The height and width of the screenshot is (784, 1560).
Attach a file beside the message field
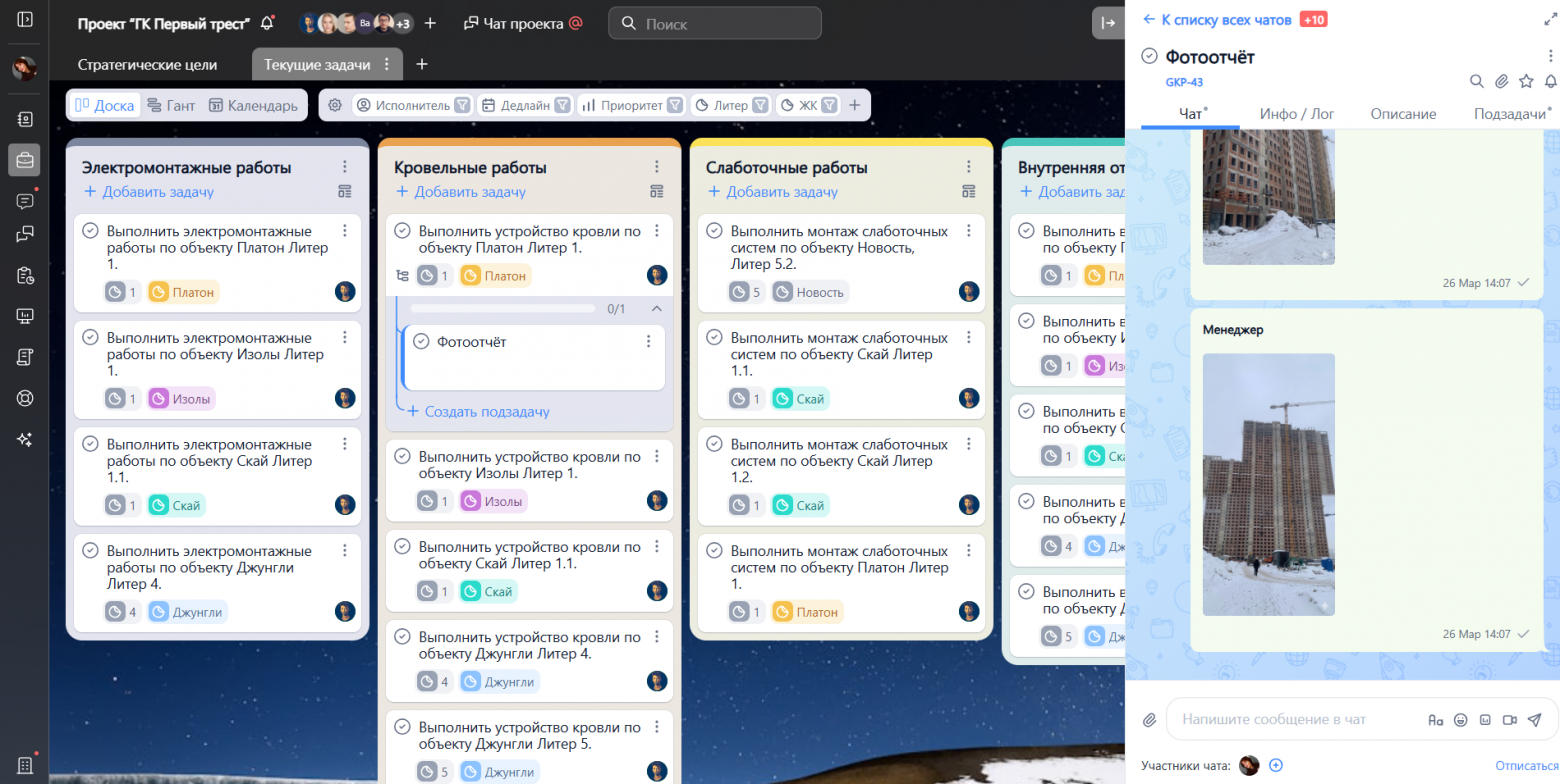(1150, 719)
